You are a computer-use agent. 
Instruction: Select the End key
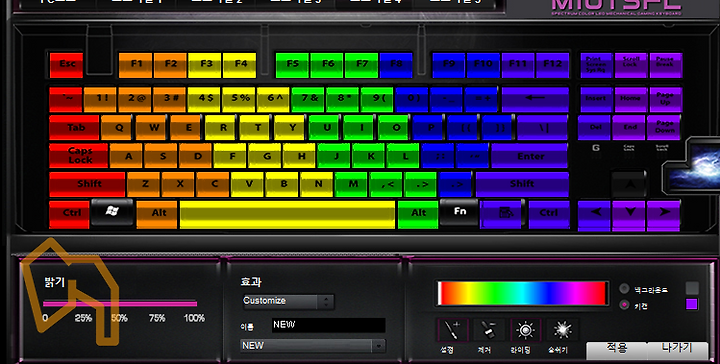[x=629, y=128]
